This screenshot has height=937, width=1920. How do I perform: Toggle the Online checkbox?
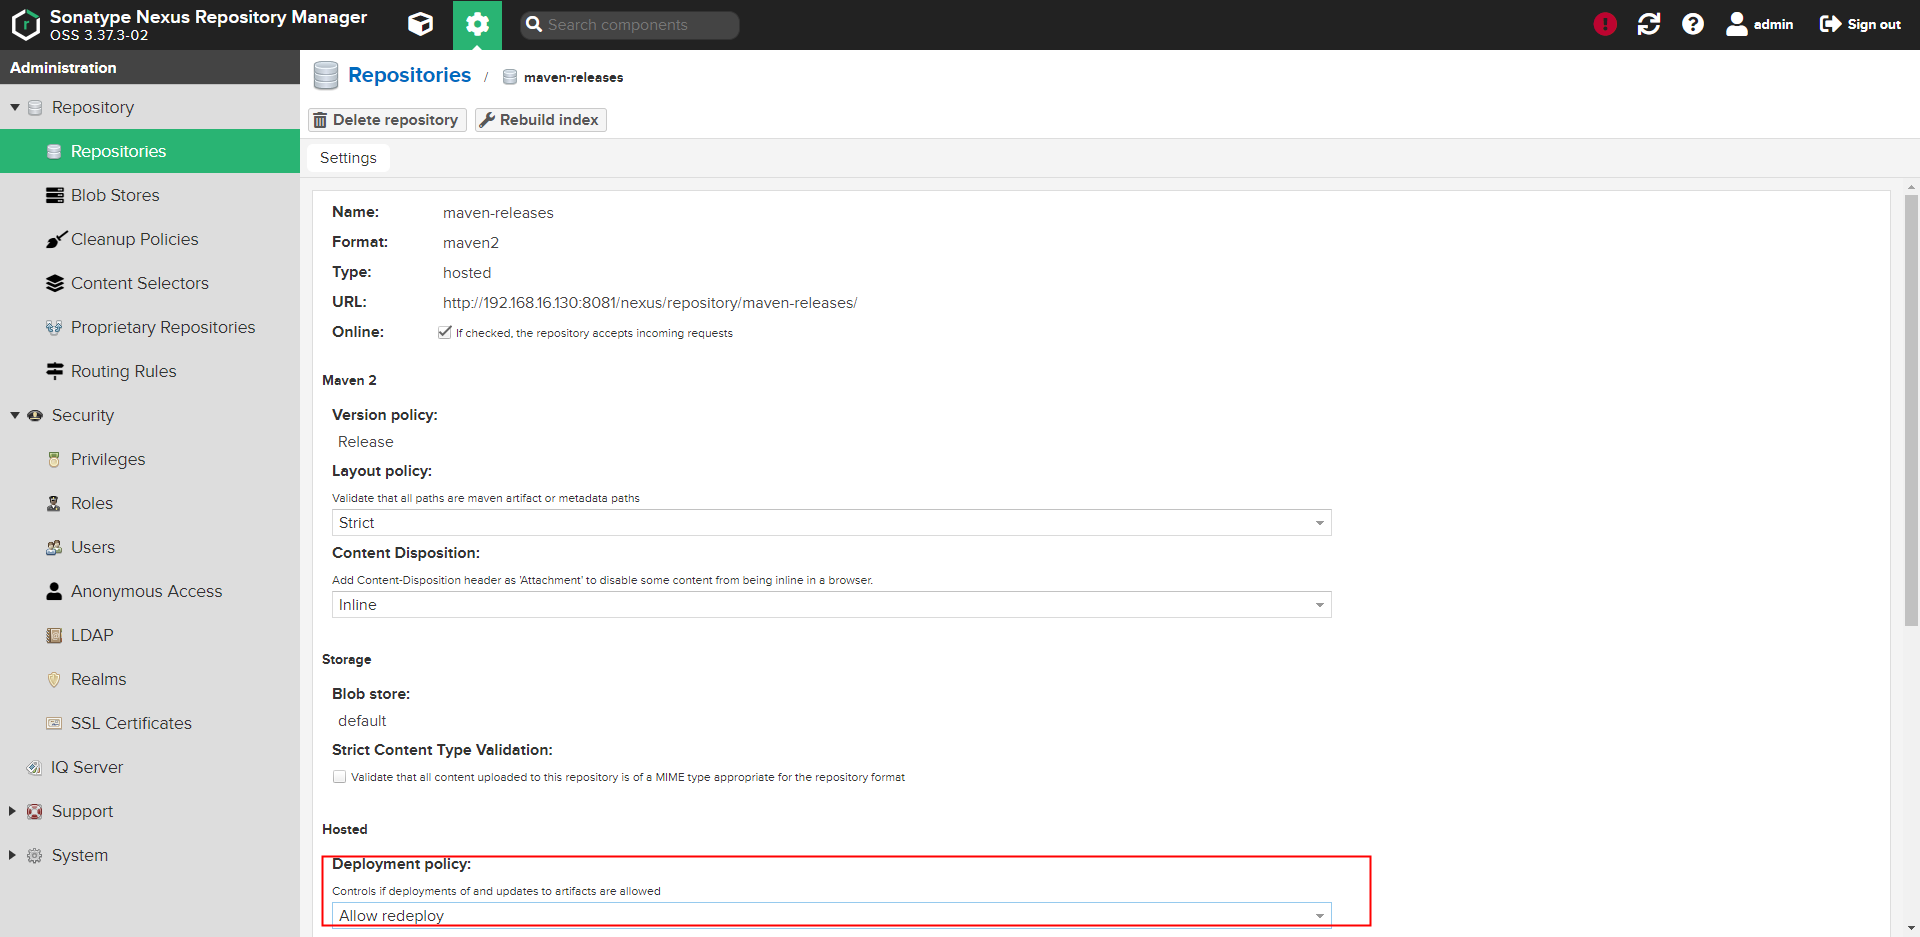[444, 332]
